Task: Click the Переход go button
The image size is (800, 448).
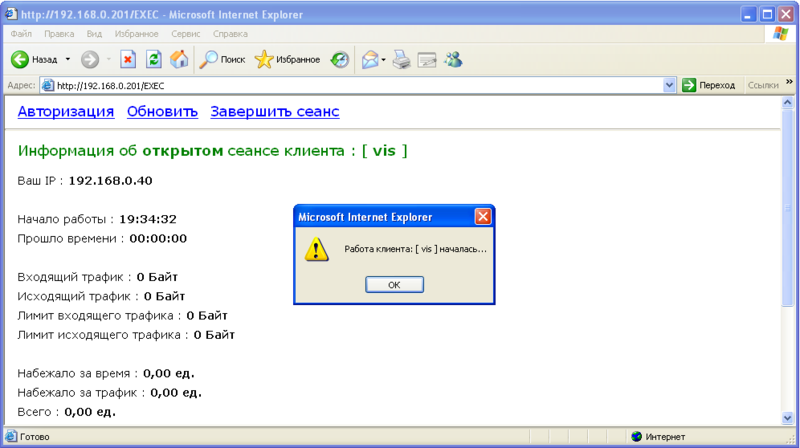Action: pos(709,85)
